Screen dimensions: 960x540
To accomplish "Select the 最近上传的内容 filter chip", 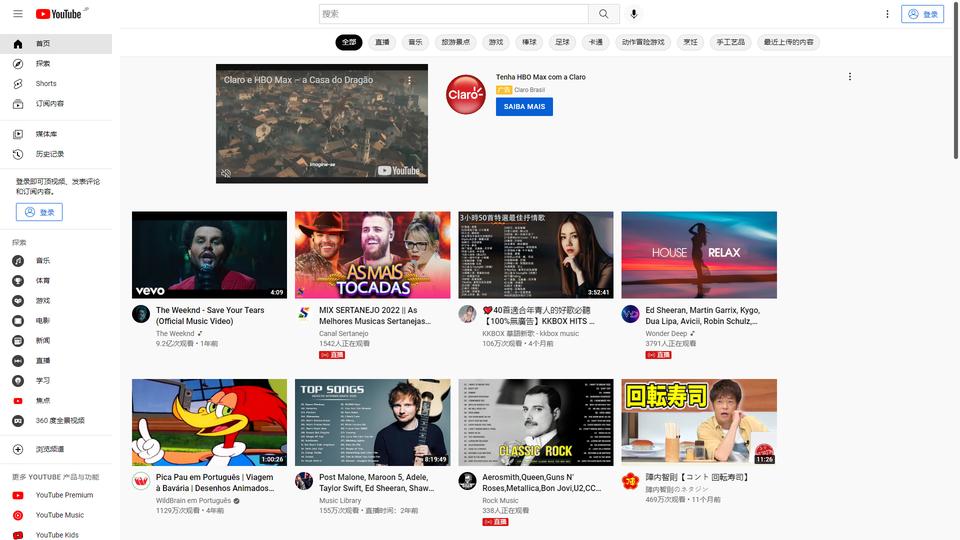I will point(789,42).
